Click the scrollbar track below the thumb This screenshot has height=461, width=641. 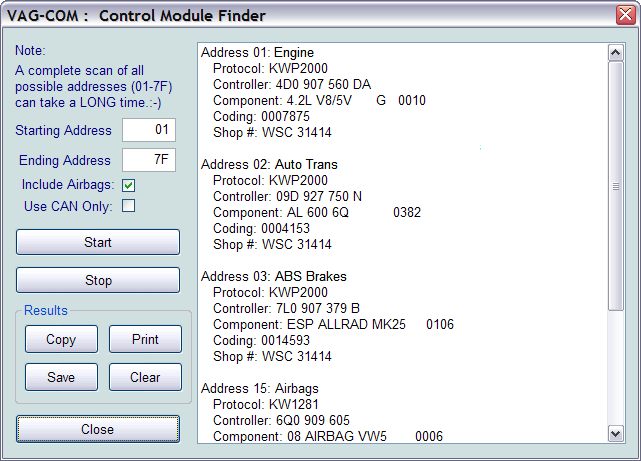[x=616, y=368]
